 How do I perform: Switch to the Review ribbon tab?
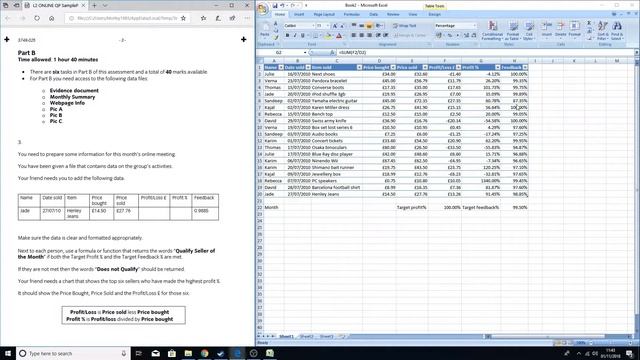393,14
